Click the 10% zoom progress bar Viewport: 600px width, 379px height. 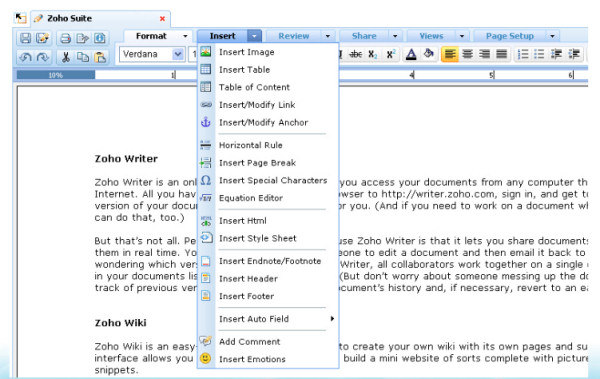coord(56,75)
